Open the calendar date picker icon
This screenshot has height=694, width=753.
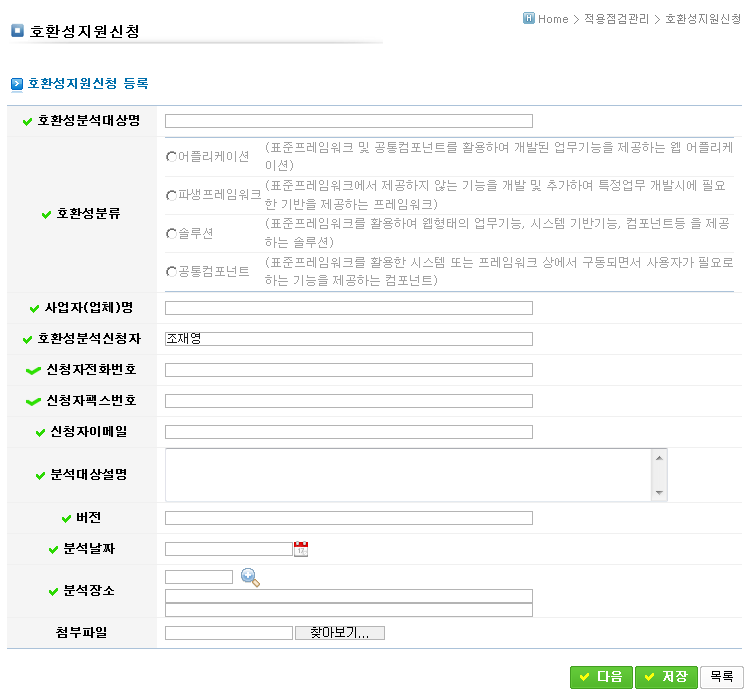point(301,549)
